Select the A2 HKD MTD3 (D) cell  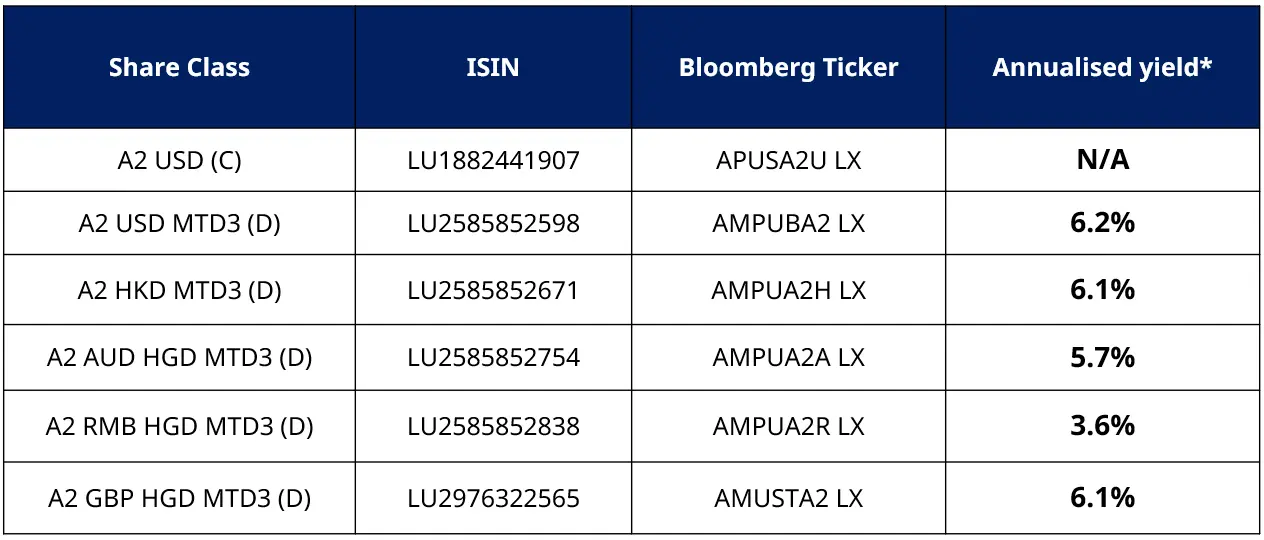pyautogui.click(x=179, y=290)
